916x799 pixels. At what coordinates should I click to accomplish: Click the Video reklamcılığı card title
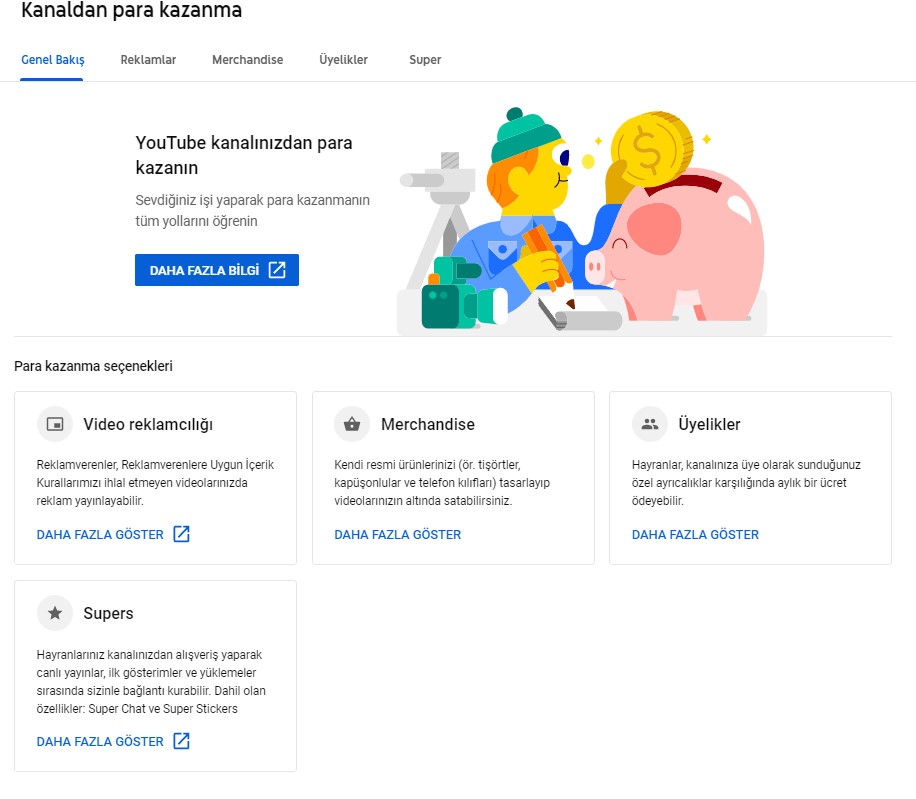point(148,425)
